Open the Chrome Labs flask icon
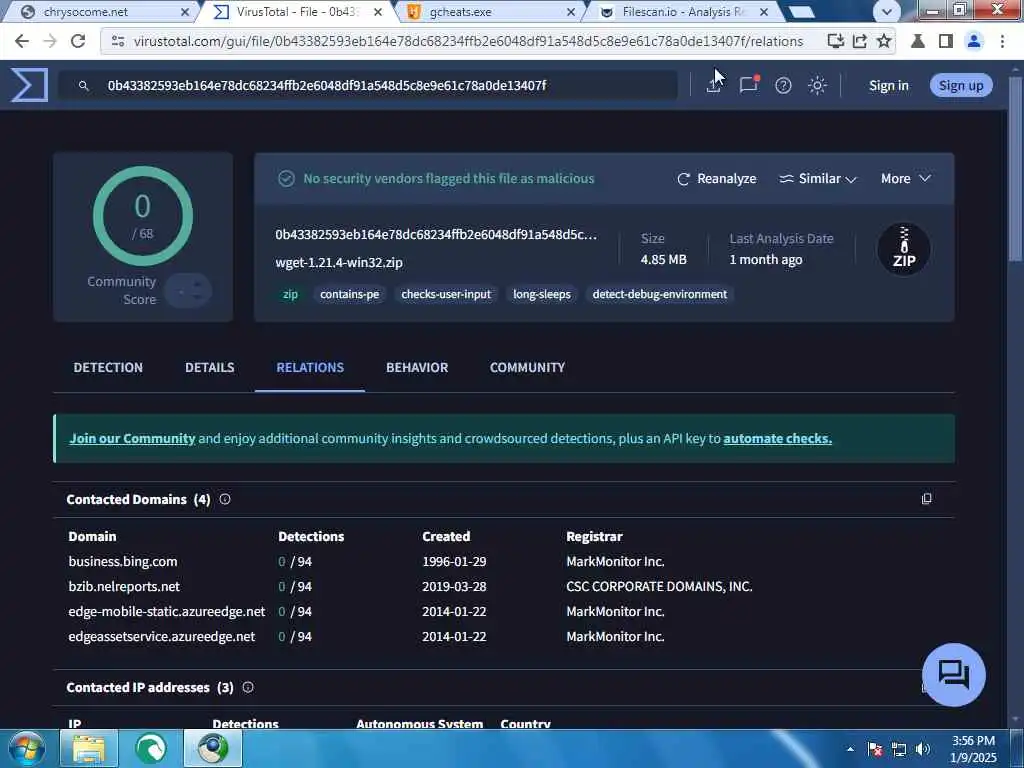This screenshot has width=1024, height=768. pyautogui.click(x=918, y=41)
